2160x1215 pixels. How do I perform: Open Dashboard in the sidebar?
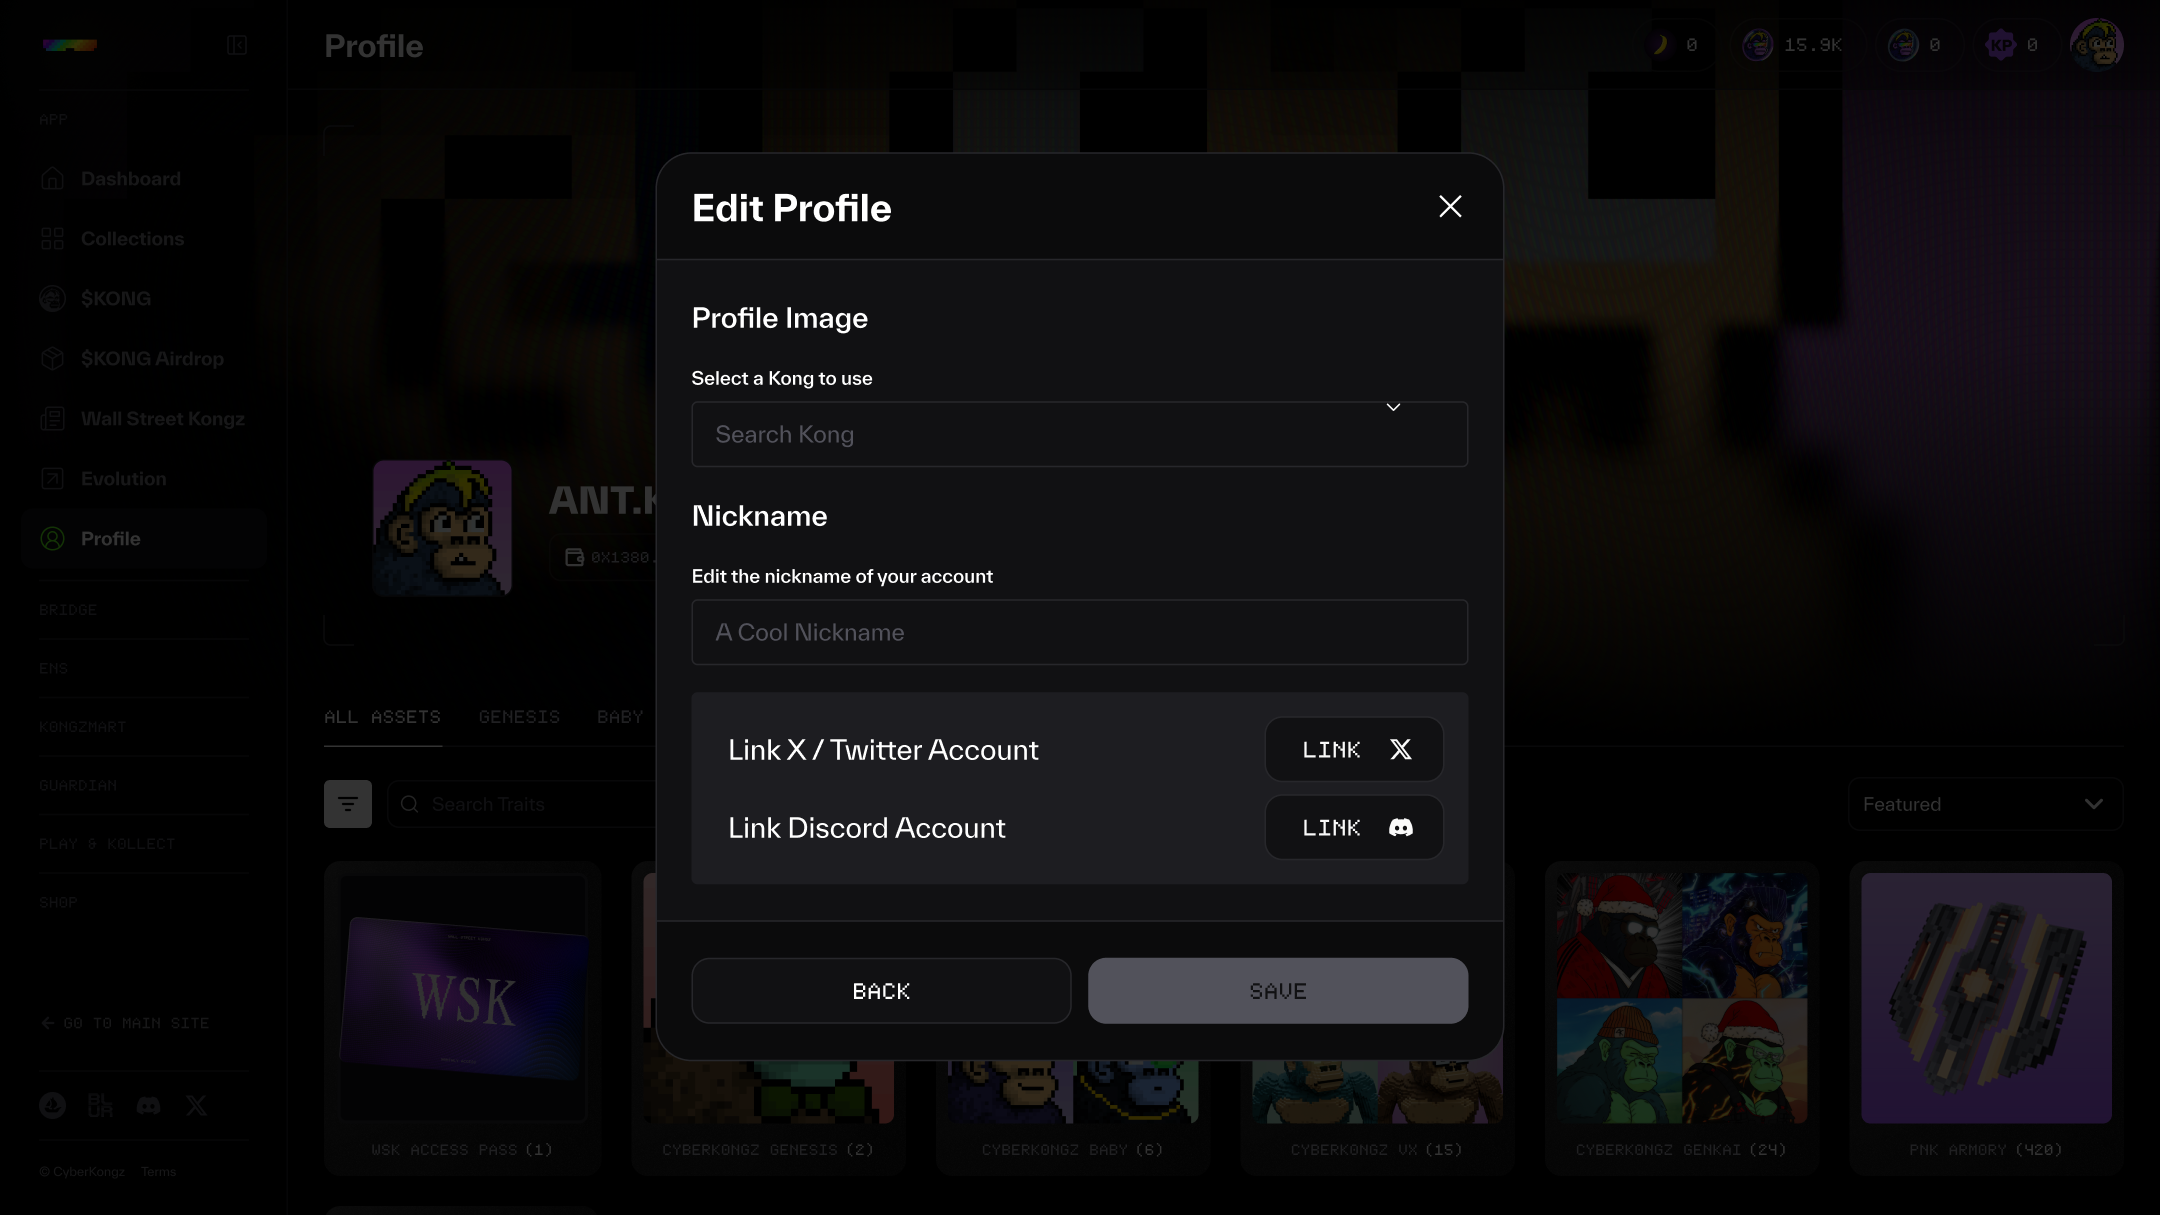point(131,179)
